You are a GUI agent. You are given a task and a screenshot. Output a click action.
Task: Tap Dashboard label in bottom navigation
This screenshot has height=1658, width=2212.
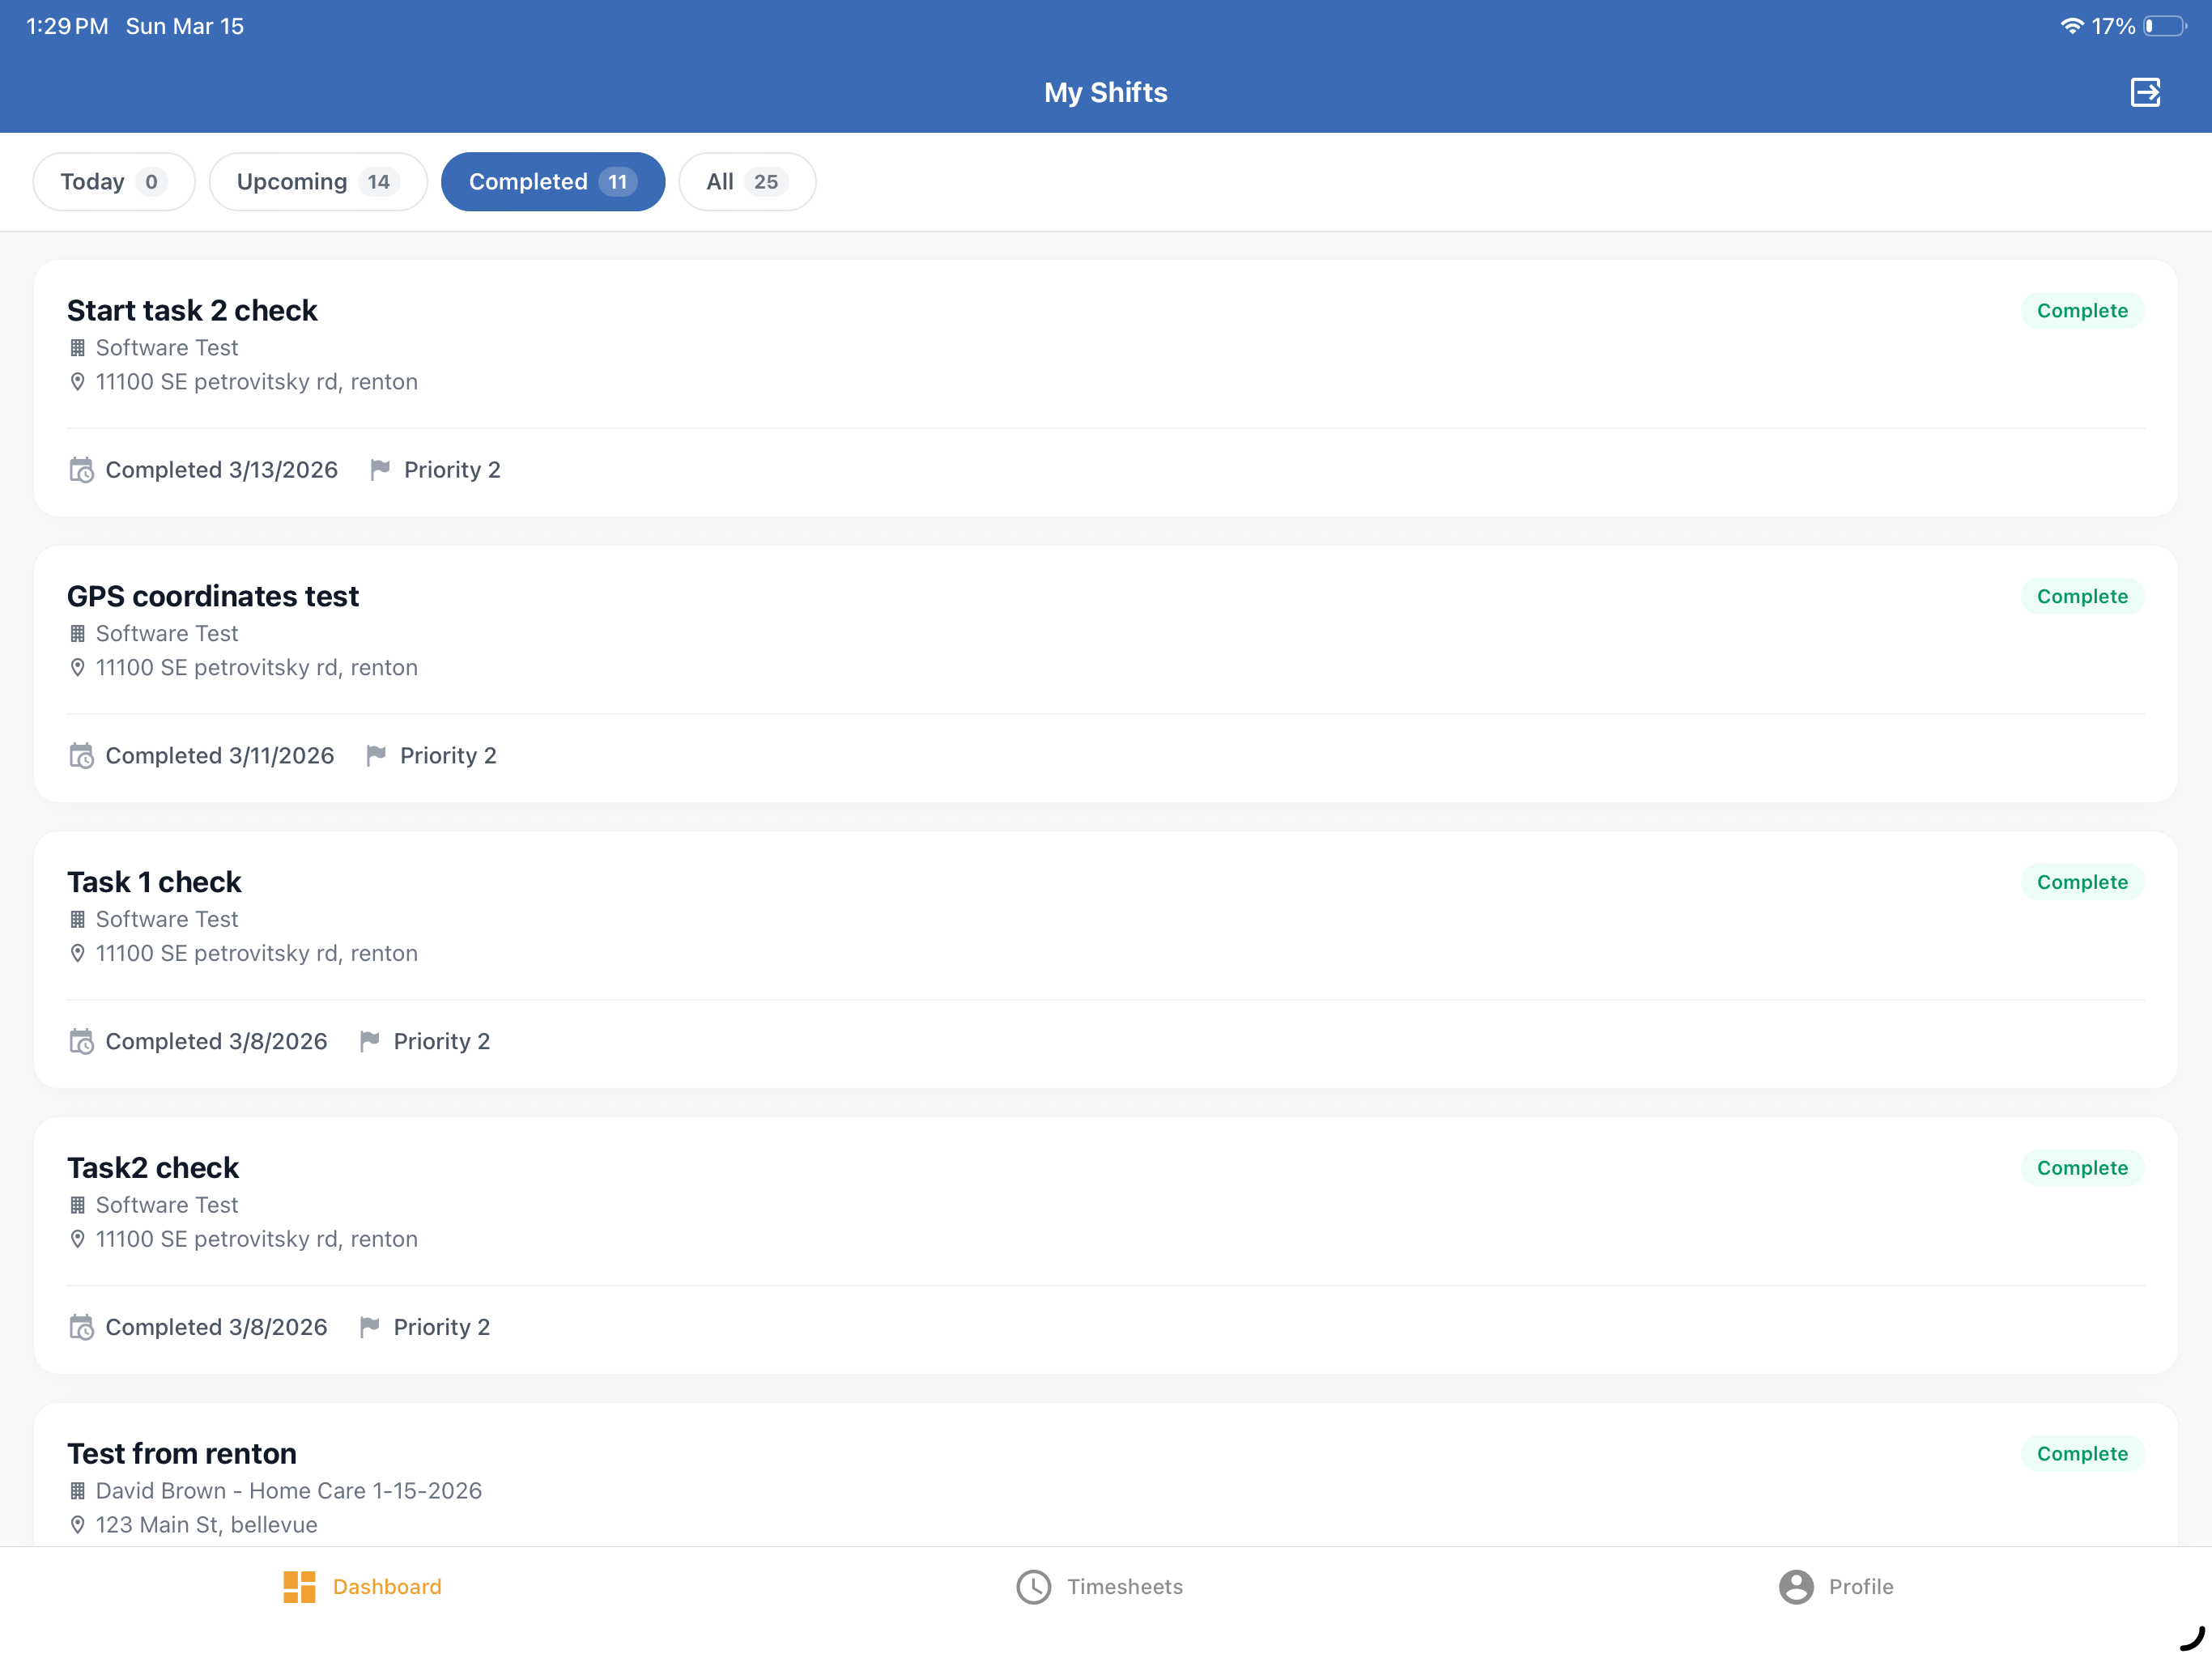[386, 1586]
